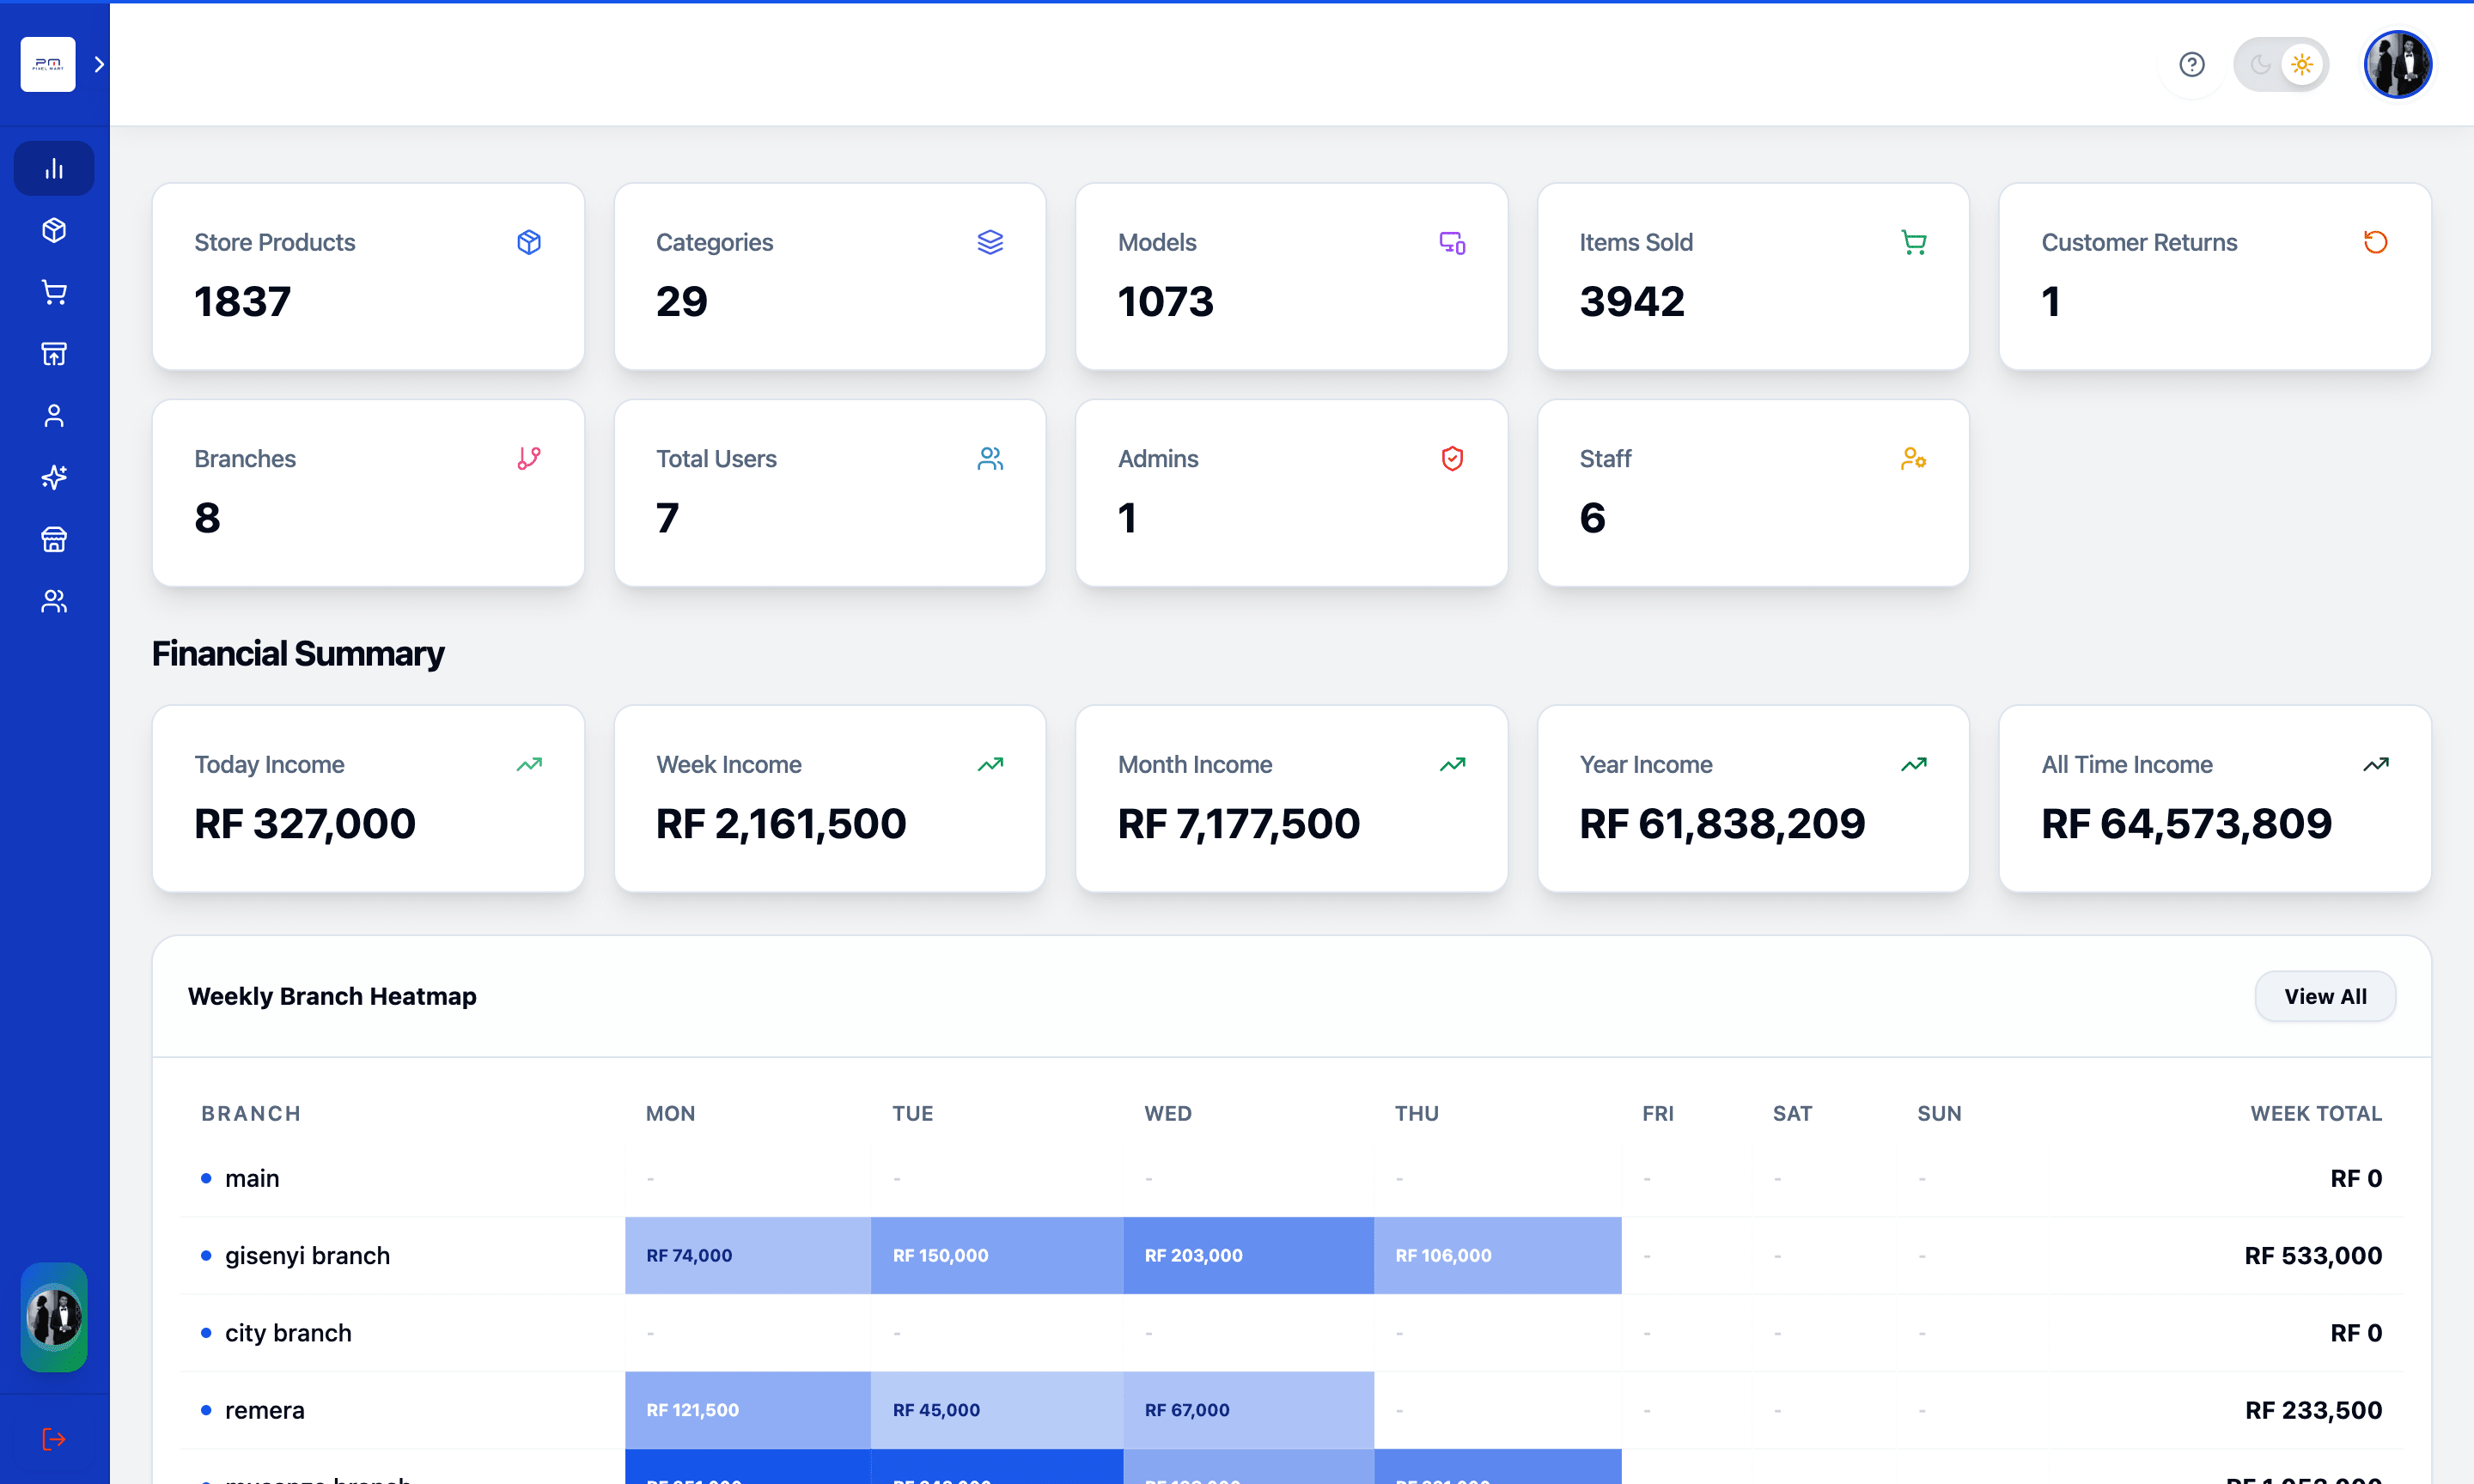2474x1484 pixels.
Task: Open the help question-mark button
Action: click(2191, 64)
